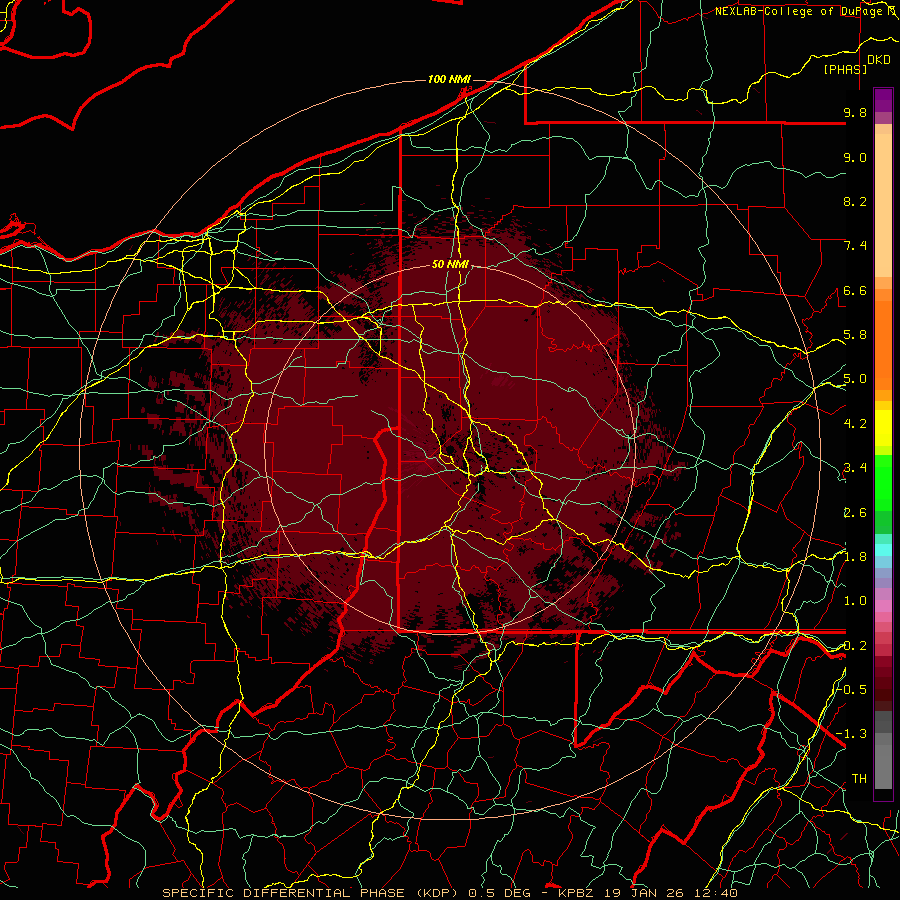Screen dimensions: 900x900
Task: Select the 1.8 scale value
Action: click(x=855, y=557)
